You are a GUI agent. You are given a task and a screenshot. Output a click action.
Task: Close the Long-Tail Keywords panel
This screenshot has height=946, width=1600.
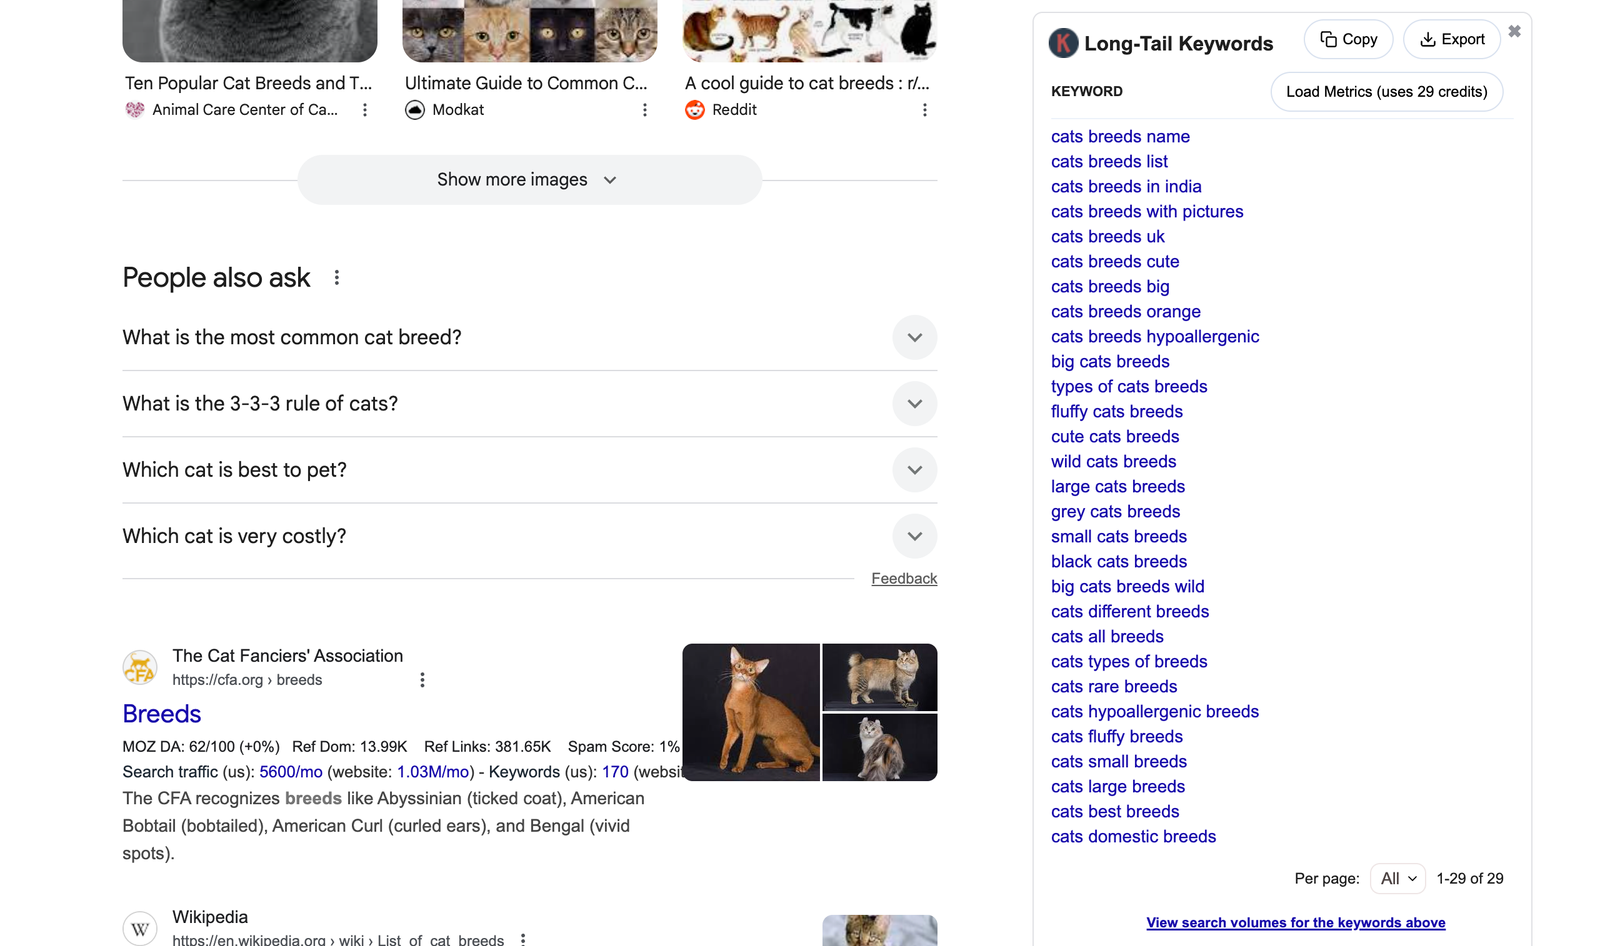click(1515, 32)
